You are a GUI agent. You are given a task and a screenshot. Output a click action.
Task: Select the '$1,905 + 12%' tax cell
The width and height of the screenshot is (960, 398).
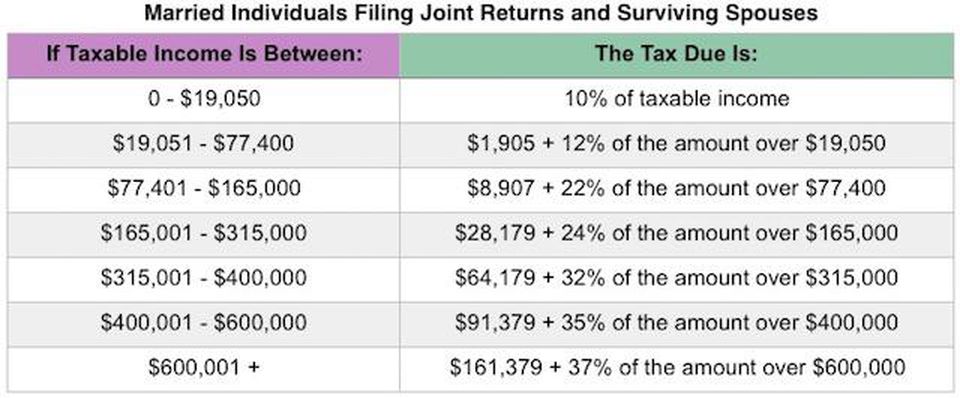coord(677,144)
